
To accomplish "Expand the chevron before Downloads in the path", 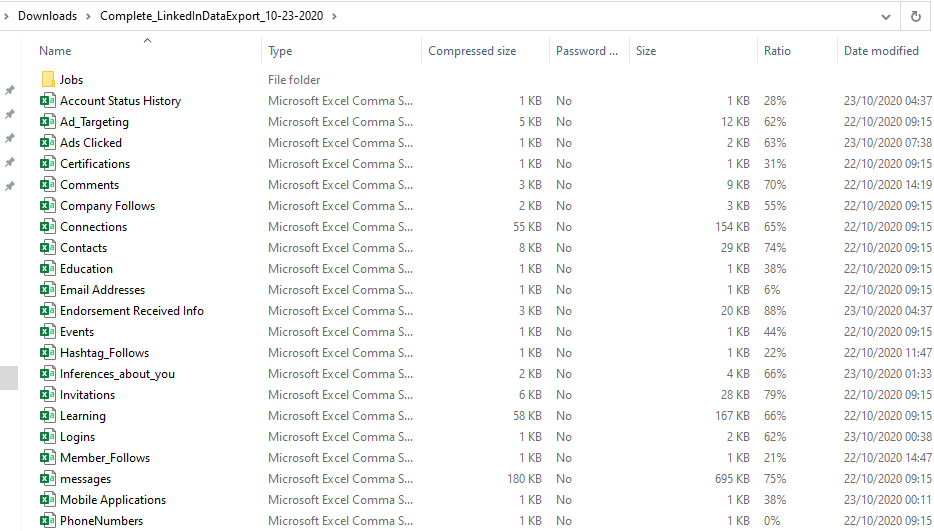I will pyautogui.click(x=7, y=16).
